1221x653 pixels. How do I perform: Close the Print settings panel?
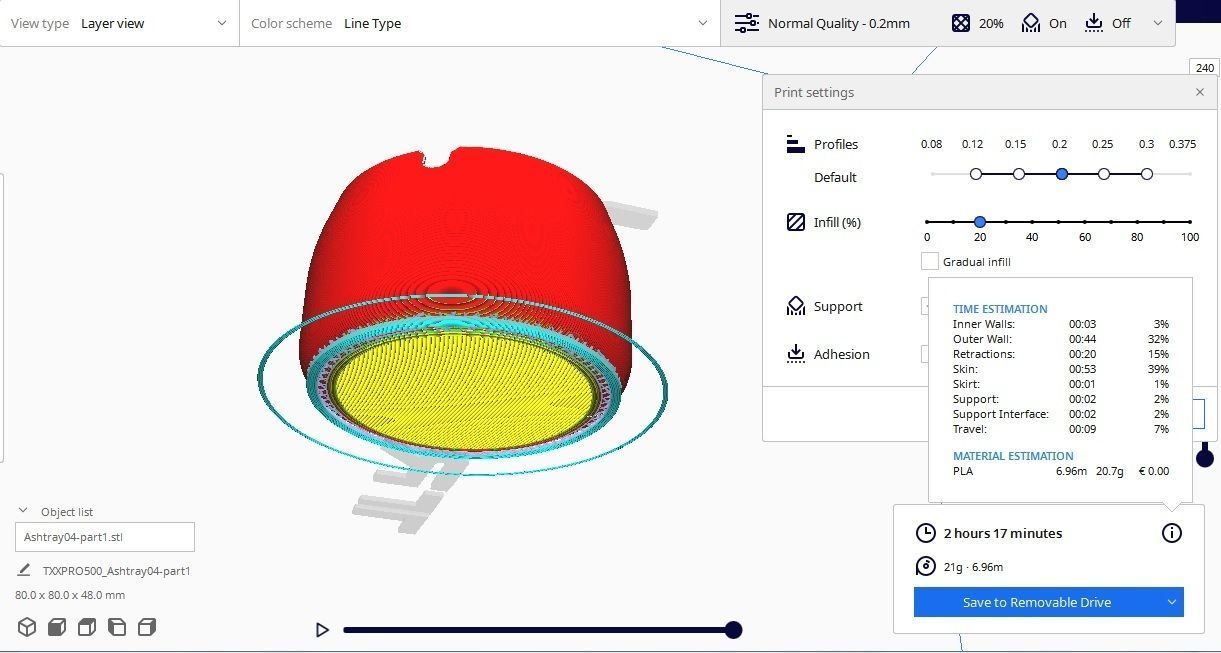(1200, 92)
